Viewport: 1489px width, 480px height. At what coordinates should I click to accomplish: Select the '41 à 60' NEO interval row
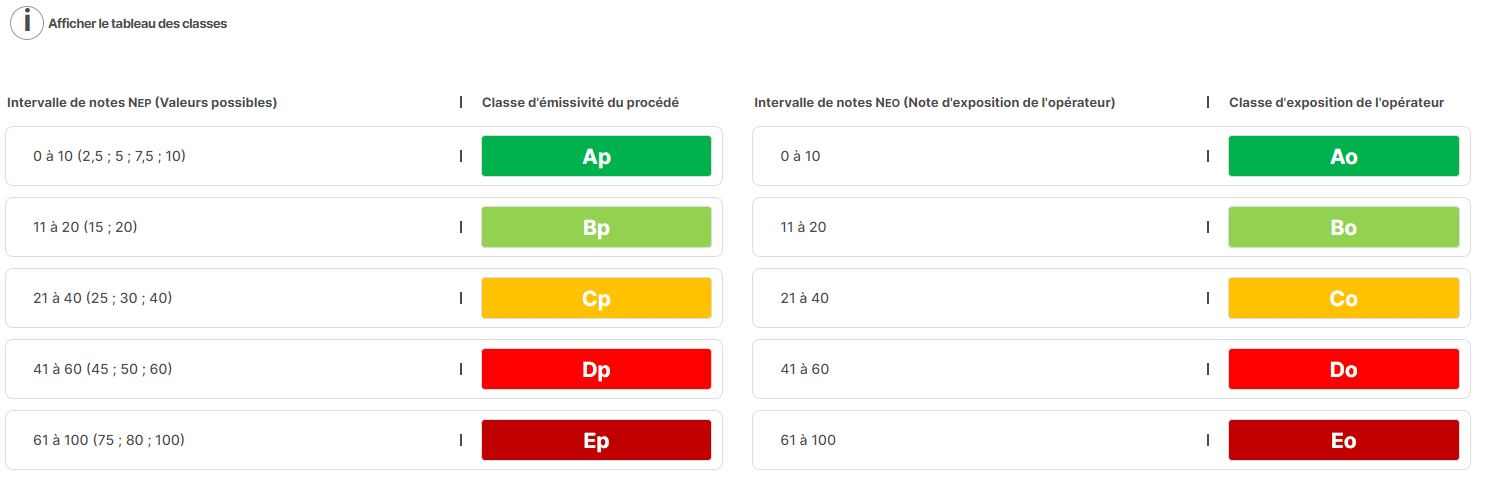[x=1111, y=369]
